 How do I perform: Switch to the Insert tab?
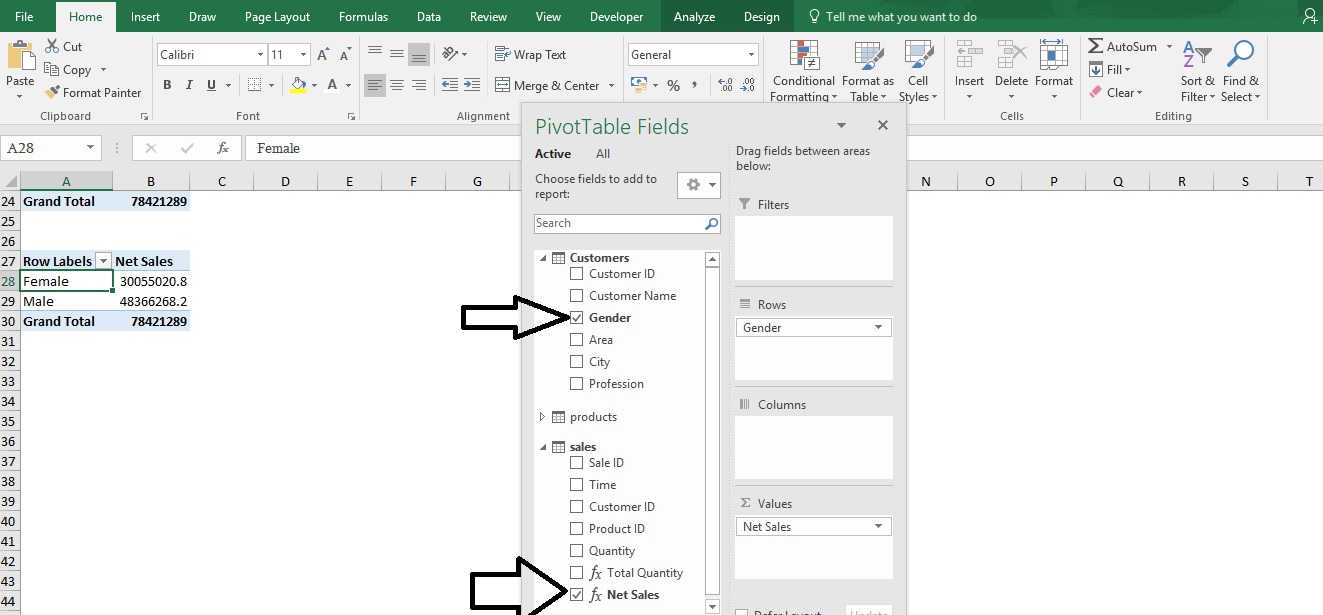click(145, 16)
